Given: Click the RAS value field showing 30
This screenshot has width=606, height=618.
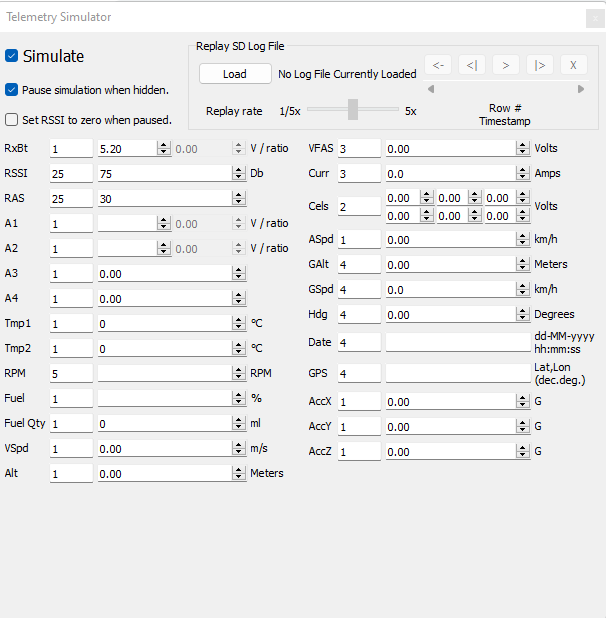Looking at the screenshot, I should point(165,198).
